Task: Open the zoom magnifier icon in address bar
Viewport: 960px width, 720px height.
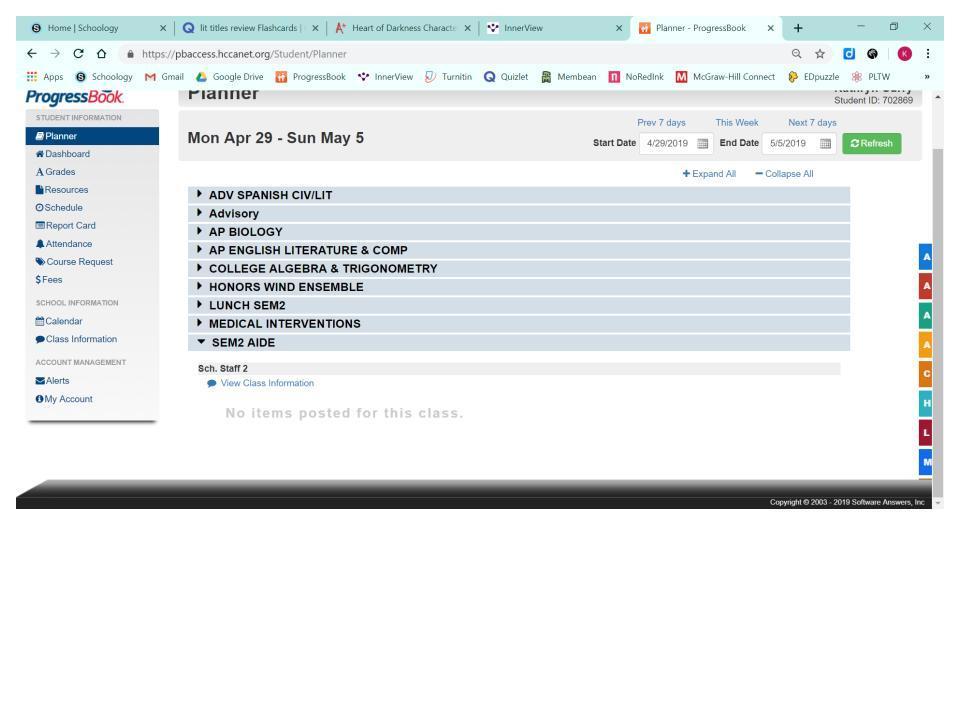Action: [797, 54]
